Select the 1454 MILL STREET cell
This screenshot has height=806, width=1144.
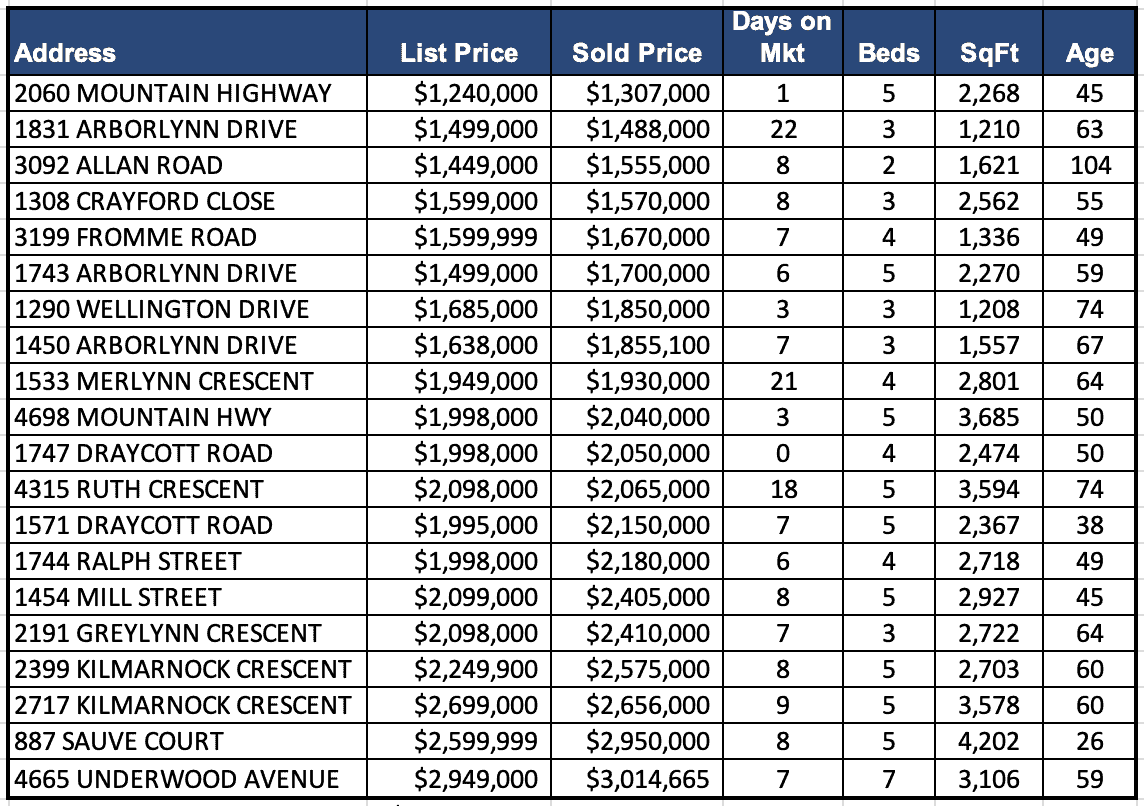(118, 598)
